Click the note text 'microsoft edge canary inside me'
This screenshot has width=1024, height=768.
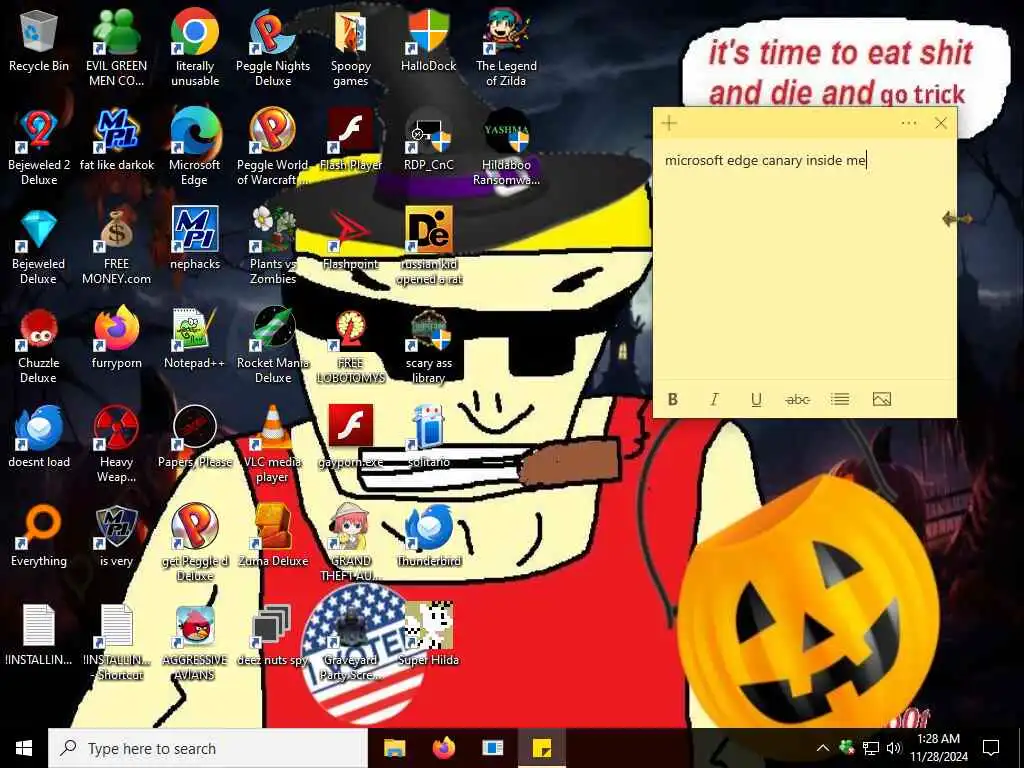pos(765,160)
